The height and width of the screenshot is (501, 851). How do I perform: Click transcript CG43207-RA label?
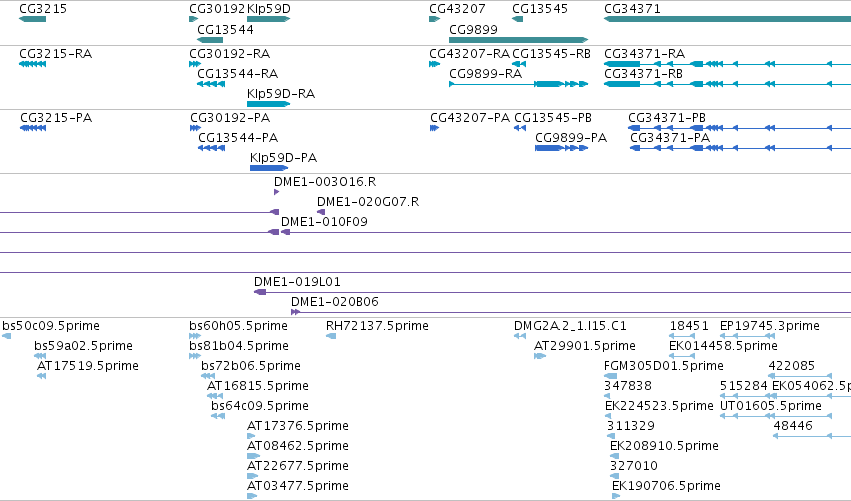coord(469,54)
